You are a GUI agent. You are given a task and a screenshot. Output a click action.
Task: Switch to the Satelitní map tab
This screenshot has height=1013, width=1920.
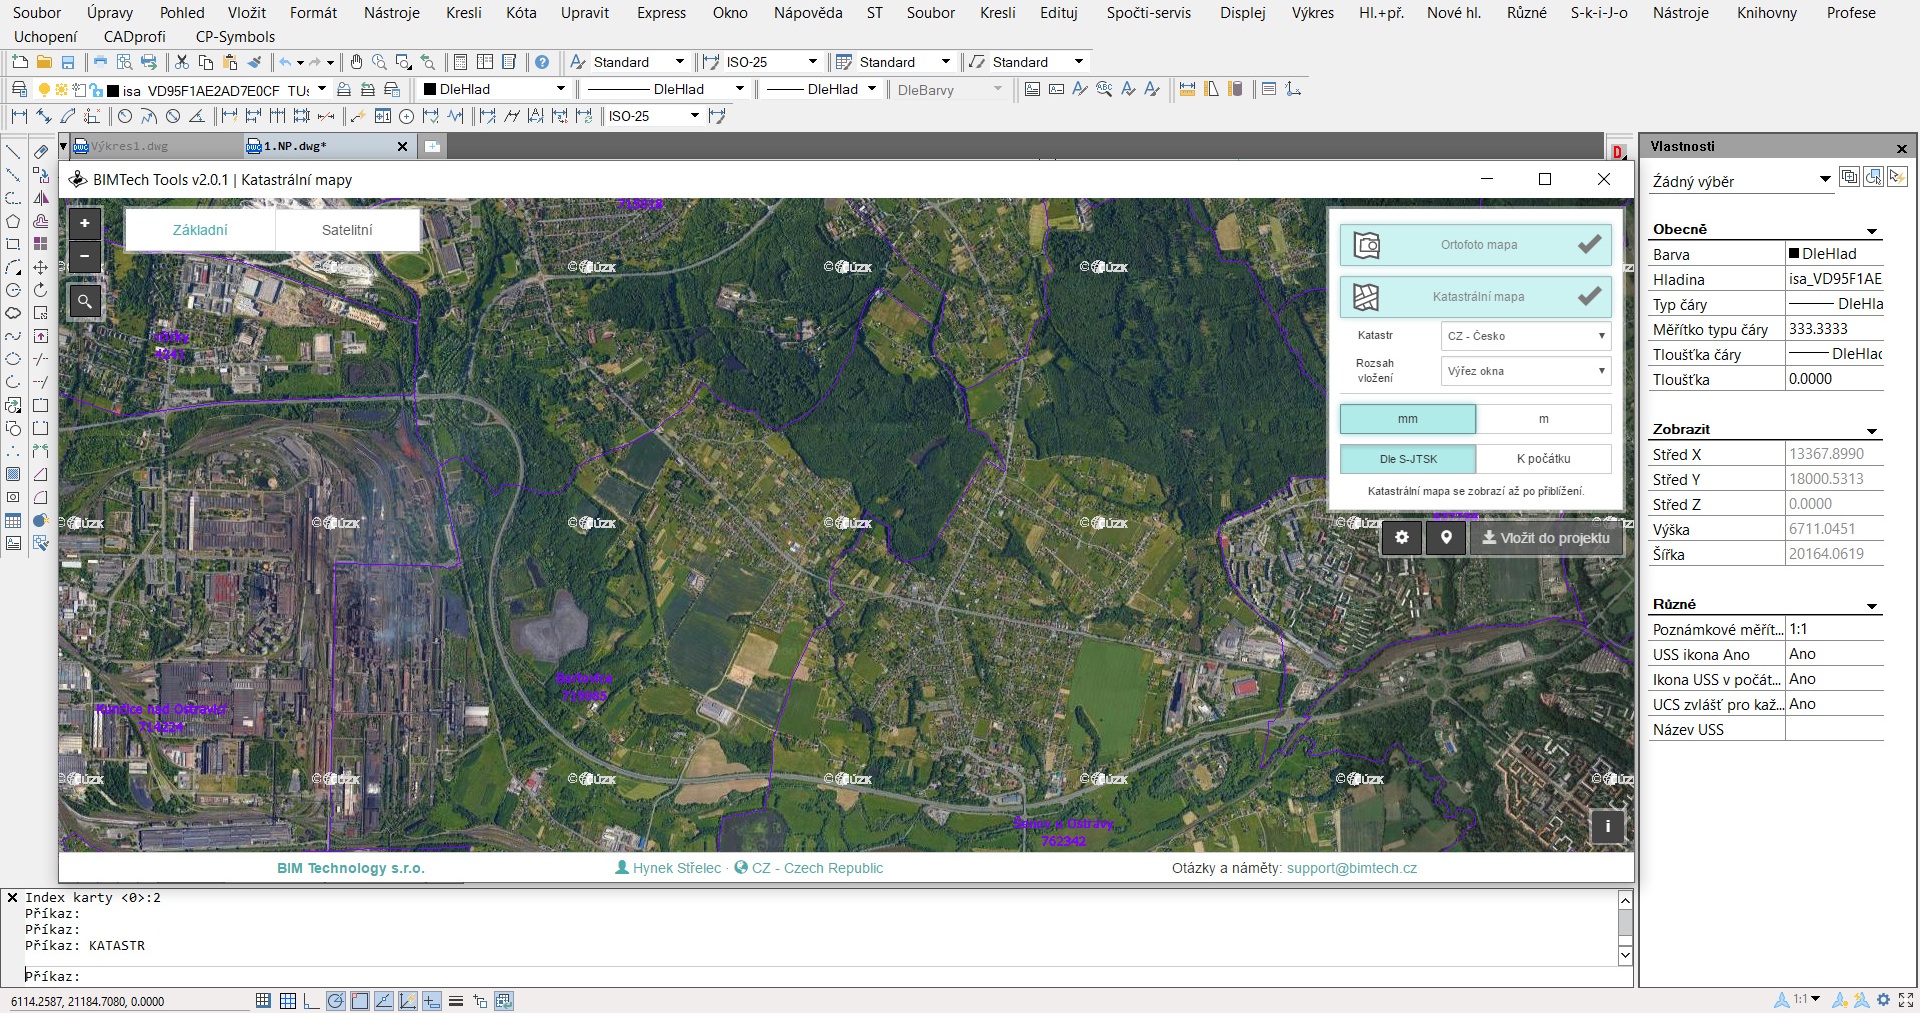347,230
